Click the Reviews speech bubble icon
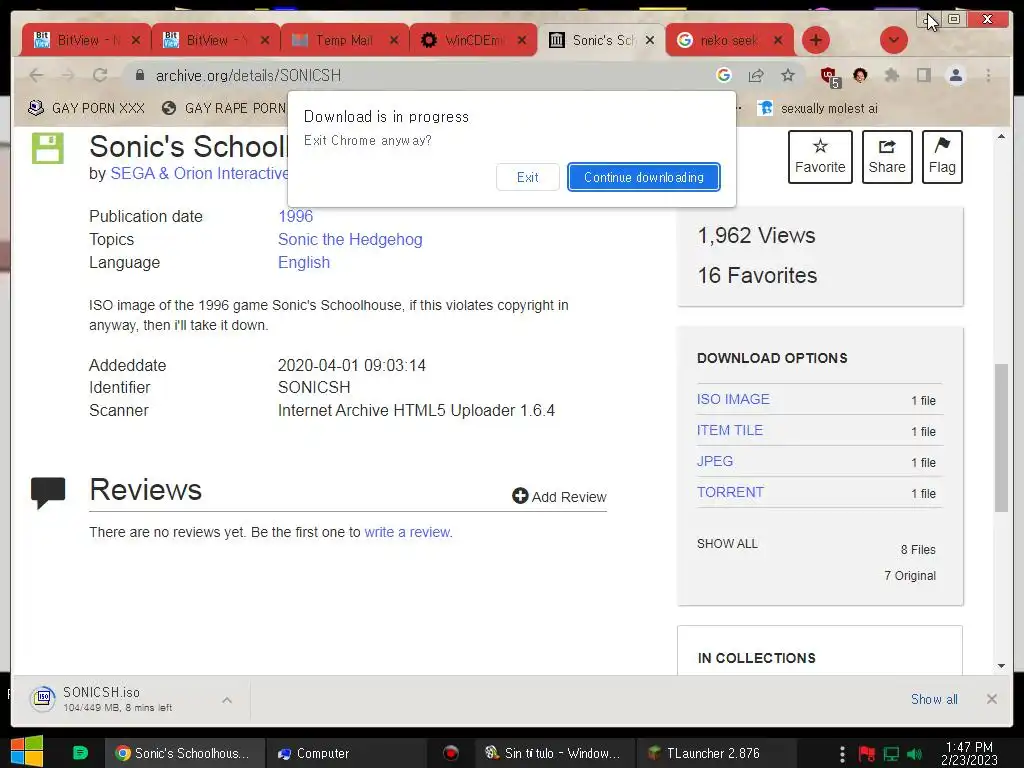Viewport: 1024px width, 768px height. tap(48, 492)
